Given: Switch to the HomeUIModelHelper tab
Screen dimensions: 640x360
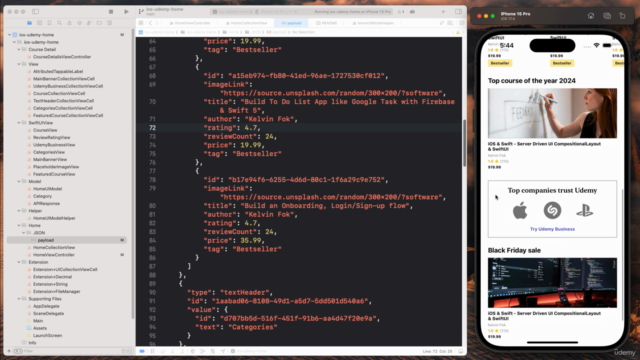Looking at the screenshot, I should coord(373,23).
